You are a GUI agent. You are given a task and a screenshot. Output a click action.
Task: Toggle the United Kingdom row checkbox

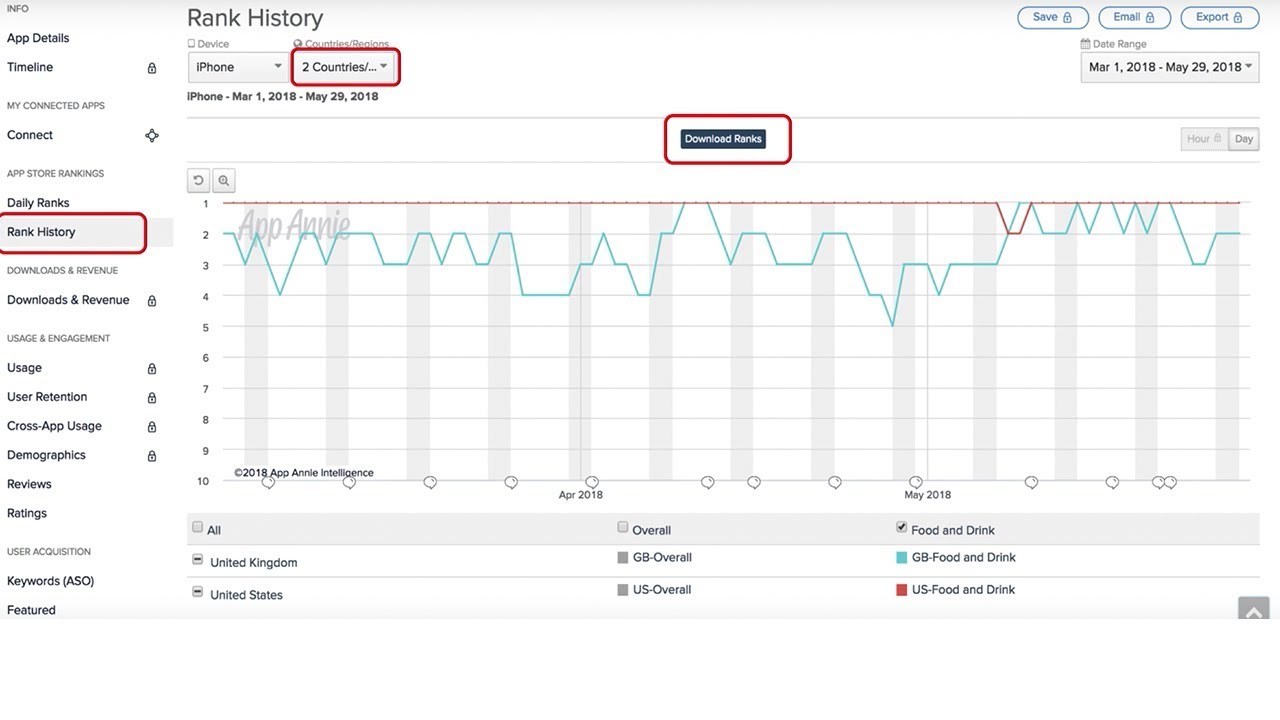198,560
